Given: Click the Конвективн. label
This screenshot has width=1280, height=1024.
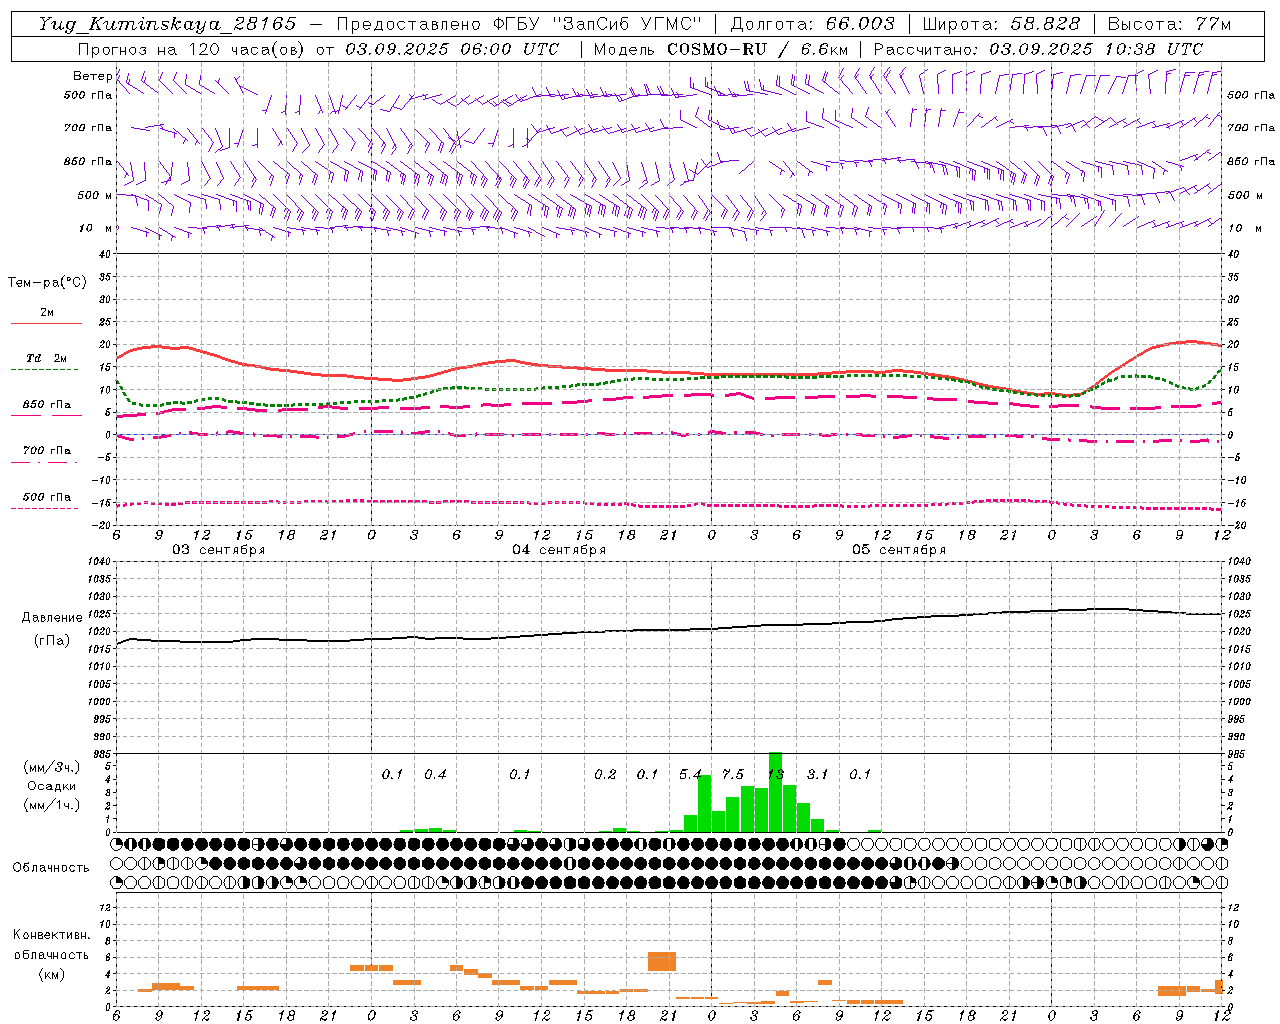Looking at the screenshot, I should coord(52,935).
